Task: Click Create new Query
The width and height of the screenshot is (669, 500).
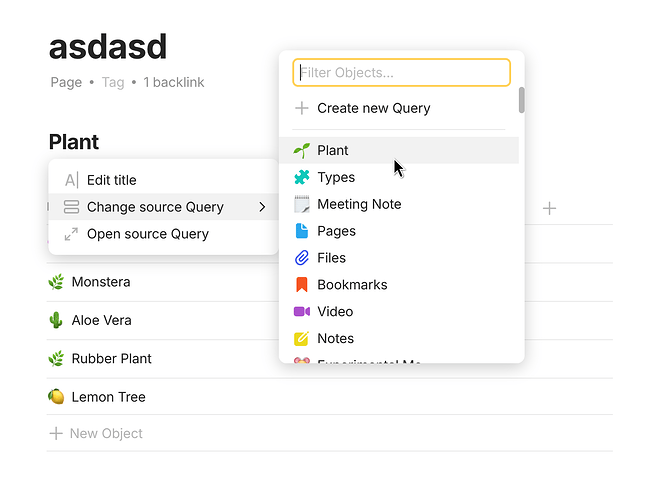Action: click(x=399, y=108)
